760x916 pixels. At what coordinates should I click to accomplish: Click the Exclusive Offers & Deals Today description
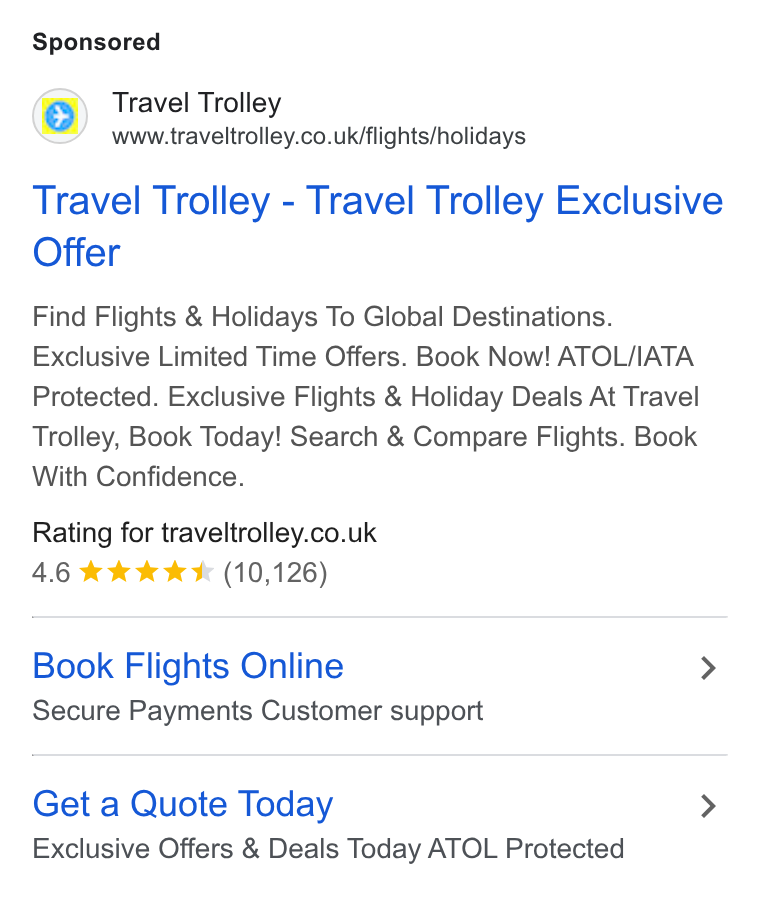(x=328, y=849)
